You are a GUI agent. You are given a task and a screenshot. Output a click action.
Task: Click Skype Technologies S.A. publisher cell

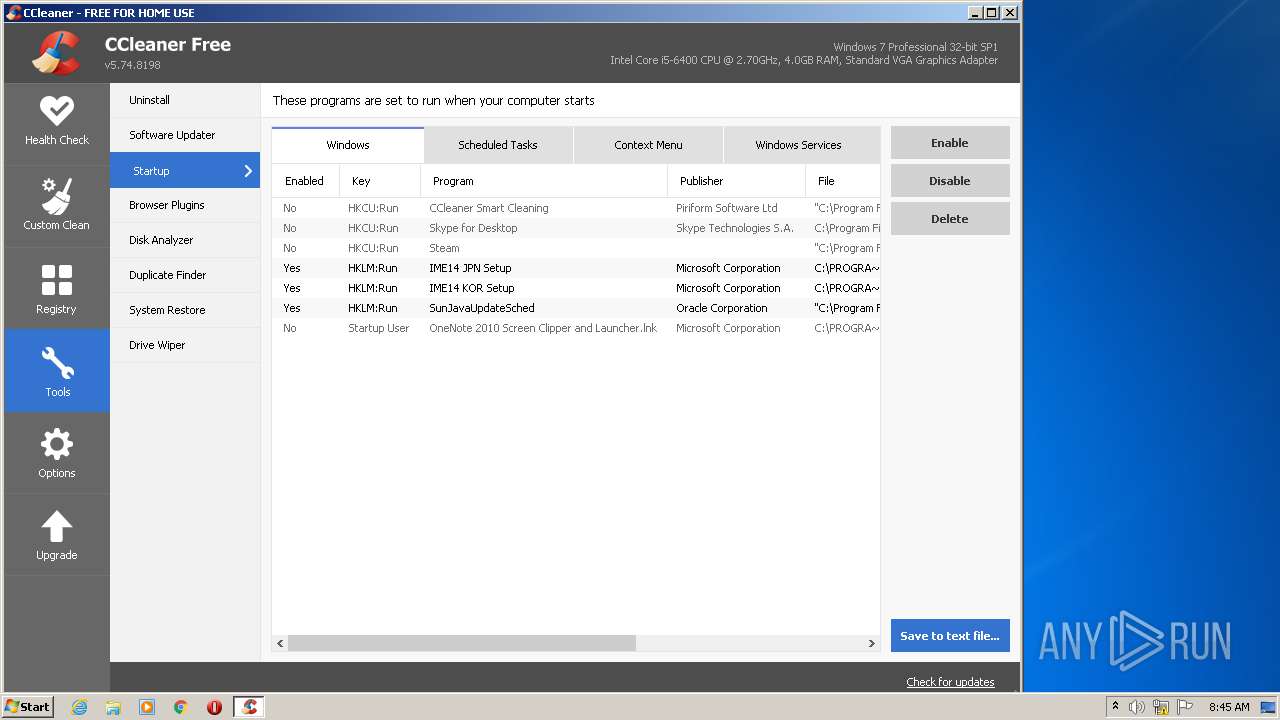coord(735,228)
